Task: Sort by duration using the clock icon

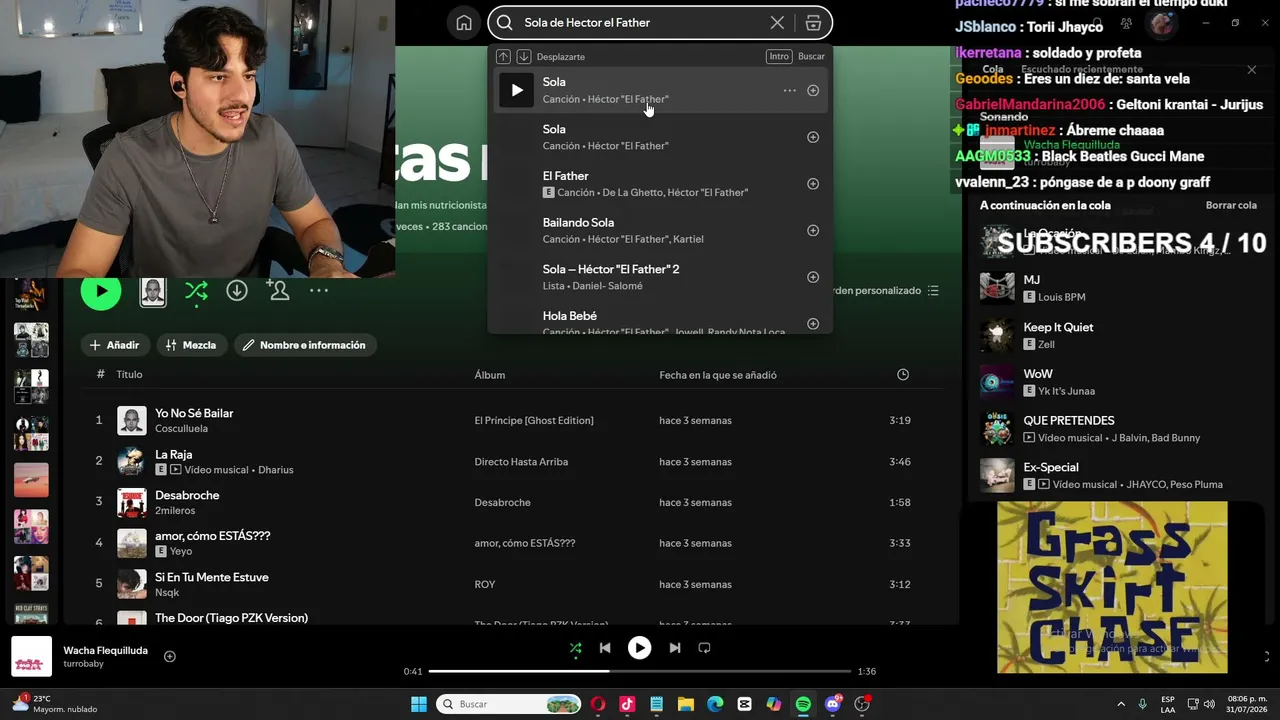Action: tap(903, 375)
